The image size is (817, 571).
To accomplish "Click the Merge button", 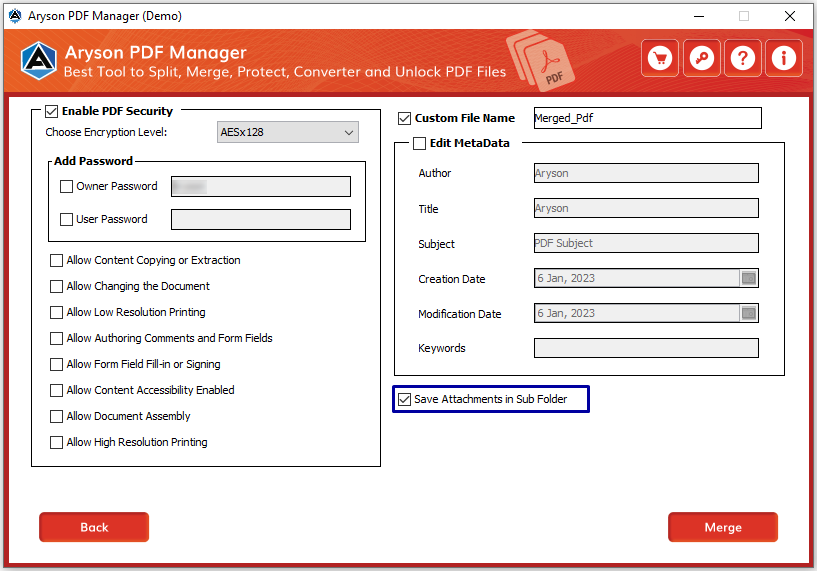I will coord(723,527).
